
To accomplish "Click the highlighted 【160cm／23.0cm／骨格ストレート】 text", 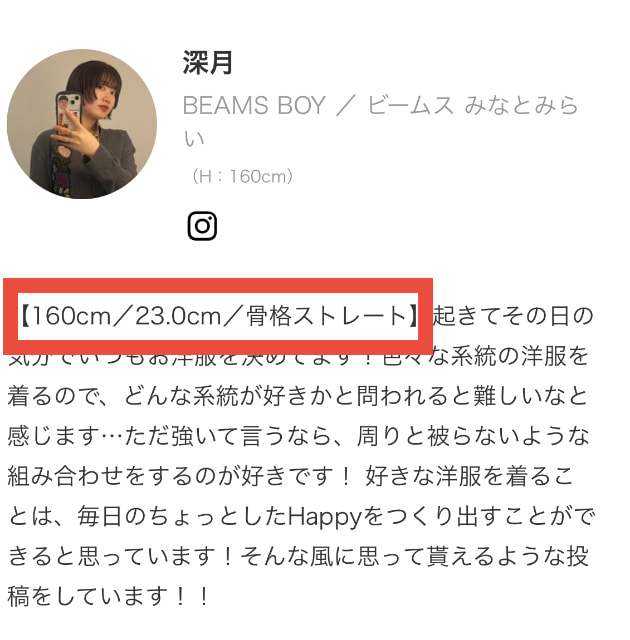I will 219,316.
